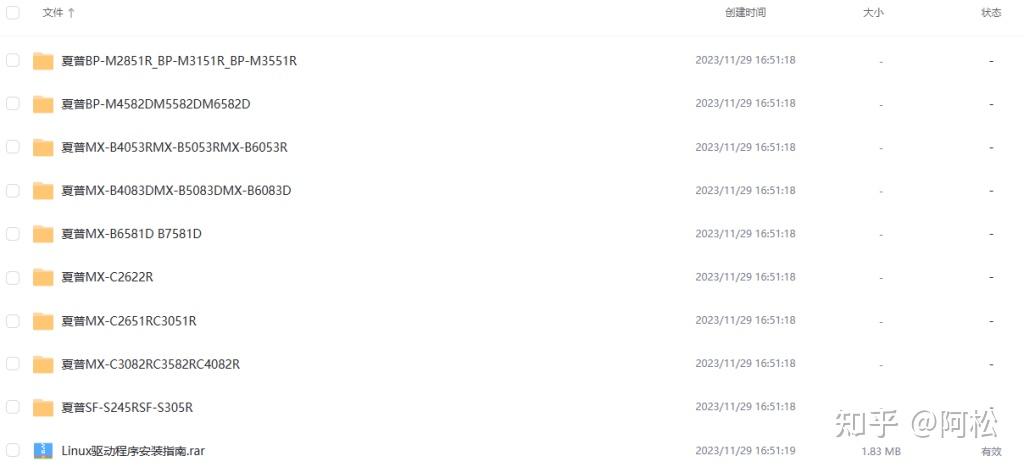Select checkbox for Linux驱动程序安装指南.rar
This screenshot has height=467, width=1024.
(x=13, y=451)
